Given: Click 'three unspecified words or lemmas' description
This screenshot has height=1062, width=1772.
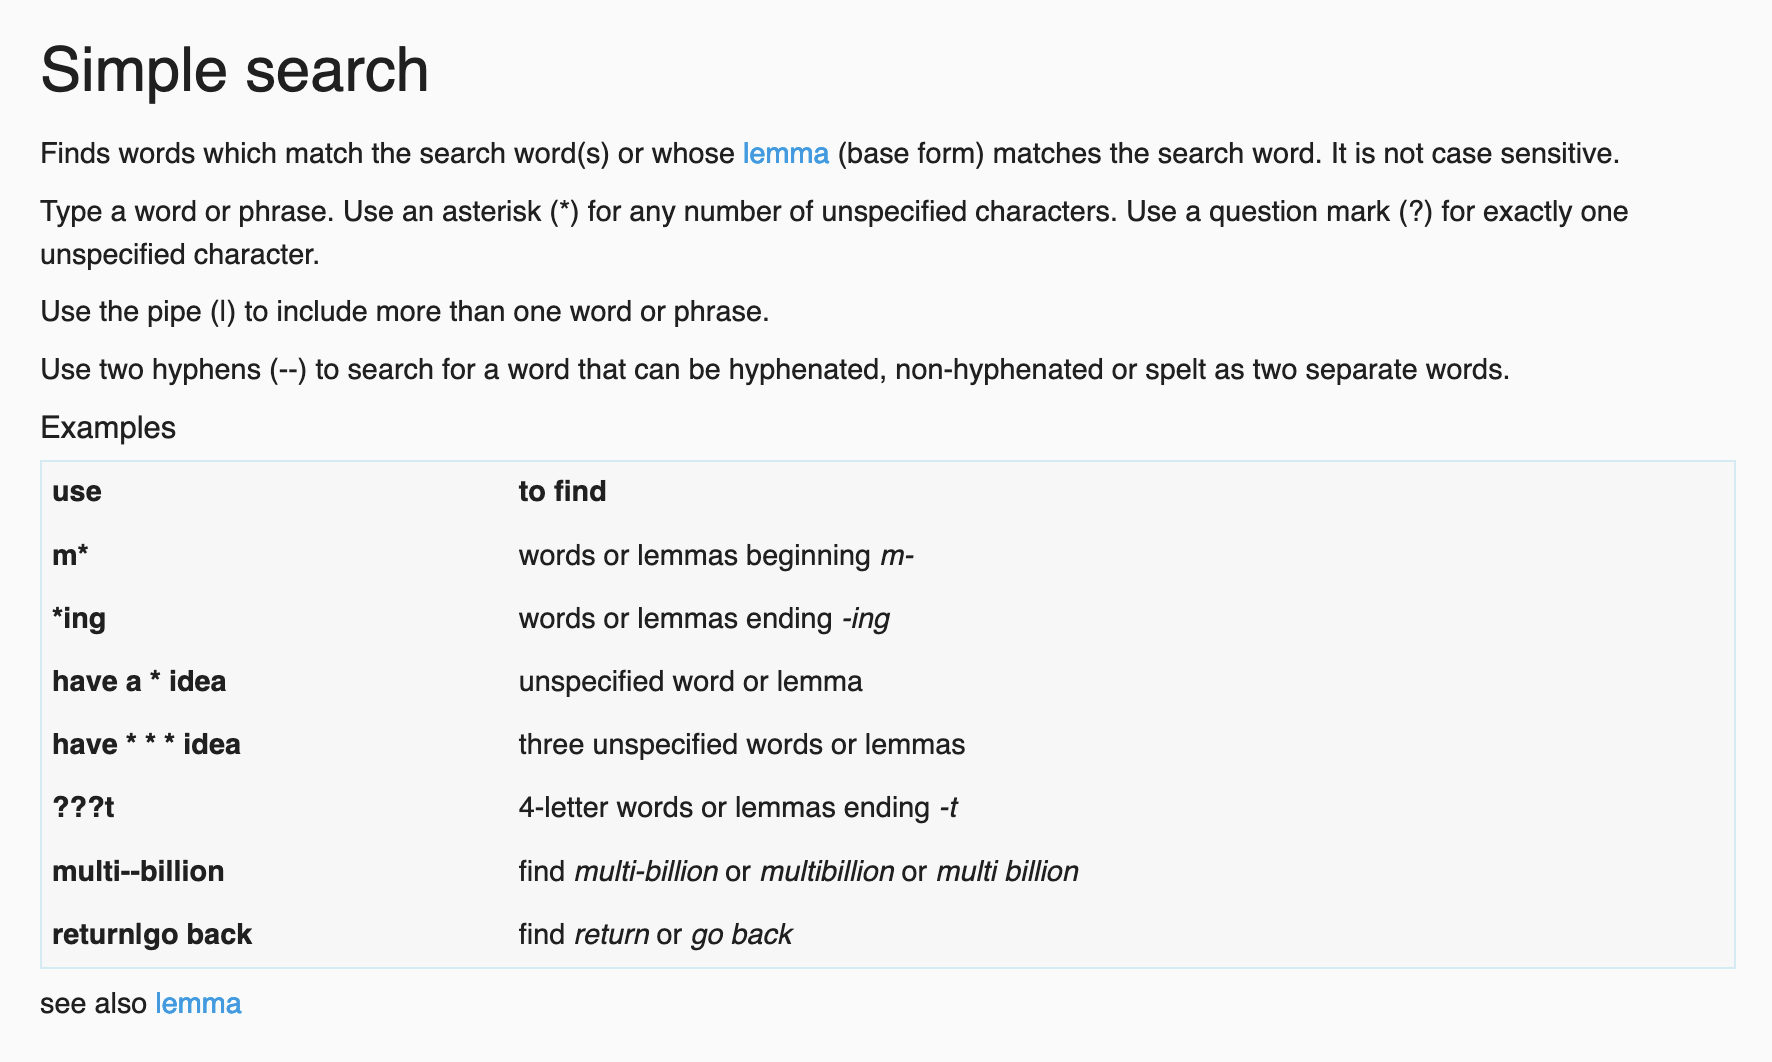Looking at the screenshot, I should 742,744.
